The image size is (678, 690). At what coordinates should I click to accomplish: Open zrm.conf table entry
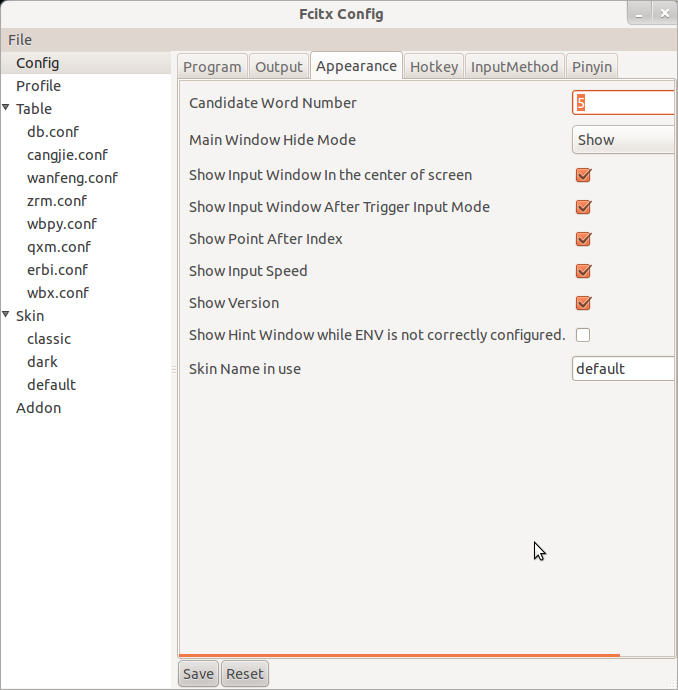[57, 201]
